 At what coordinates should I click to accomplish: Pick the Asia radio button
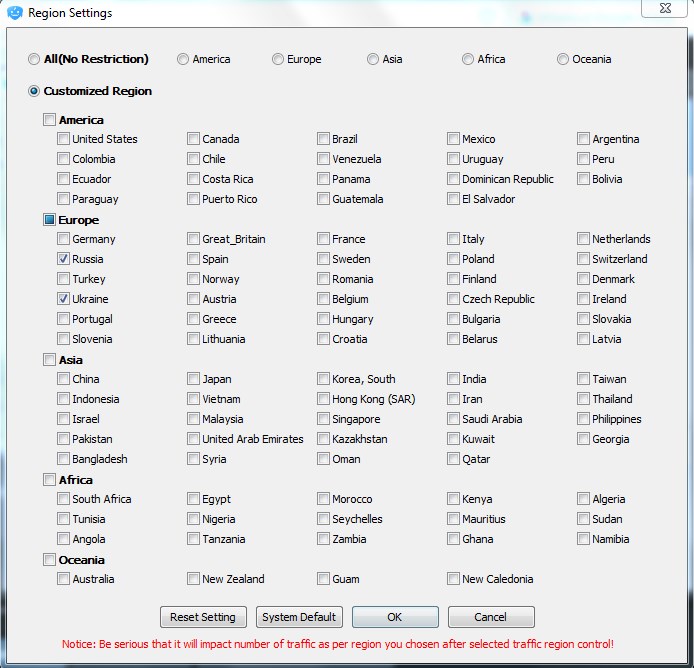373,59
